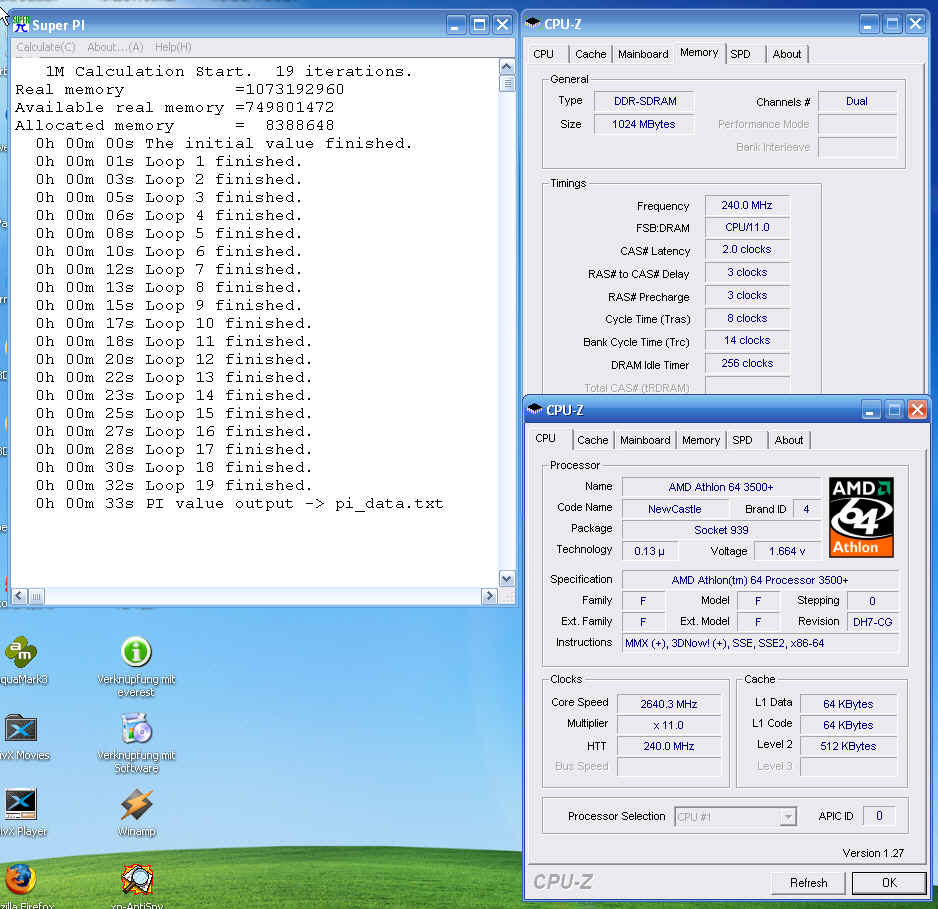Viewport: 938px width, 909px height.
Task: Click the Super PI horizontal scroll thumb
Action: tap(36, 596)
